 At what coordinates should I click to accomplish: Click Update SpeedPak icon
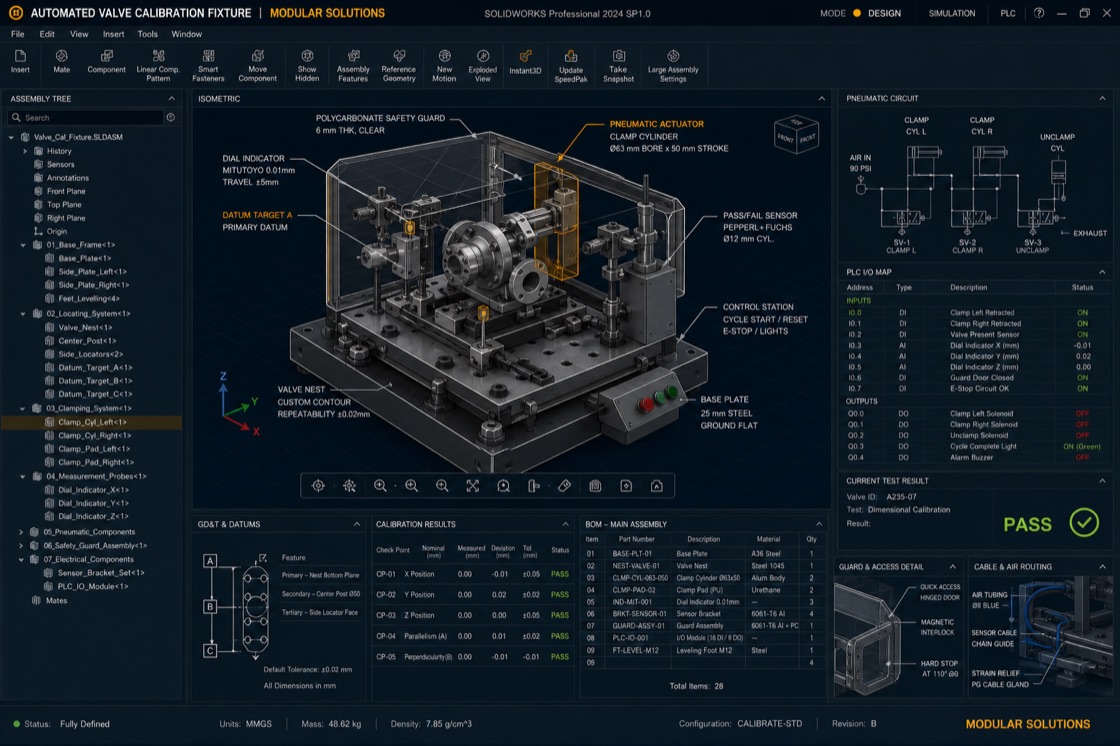point(571,56)
